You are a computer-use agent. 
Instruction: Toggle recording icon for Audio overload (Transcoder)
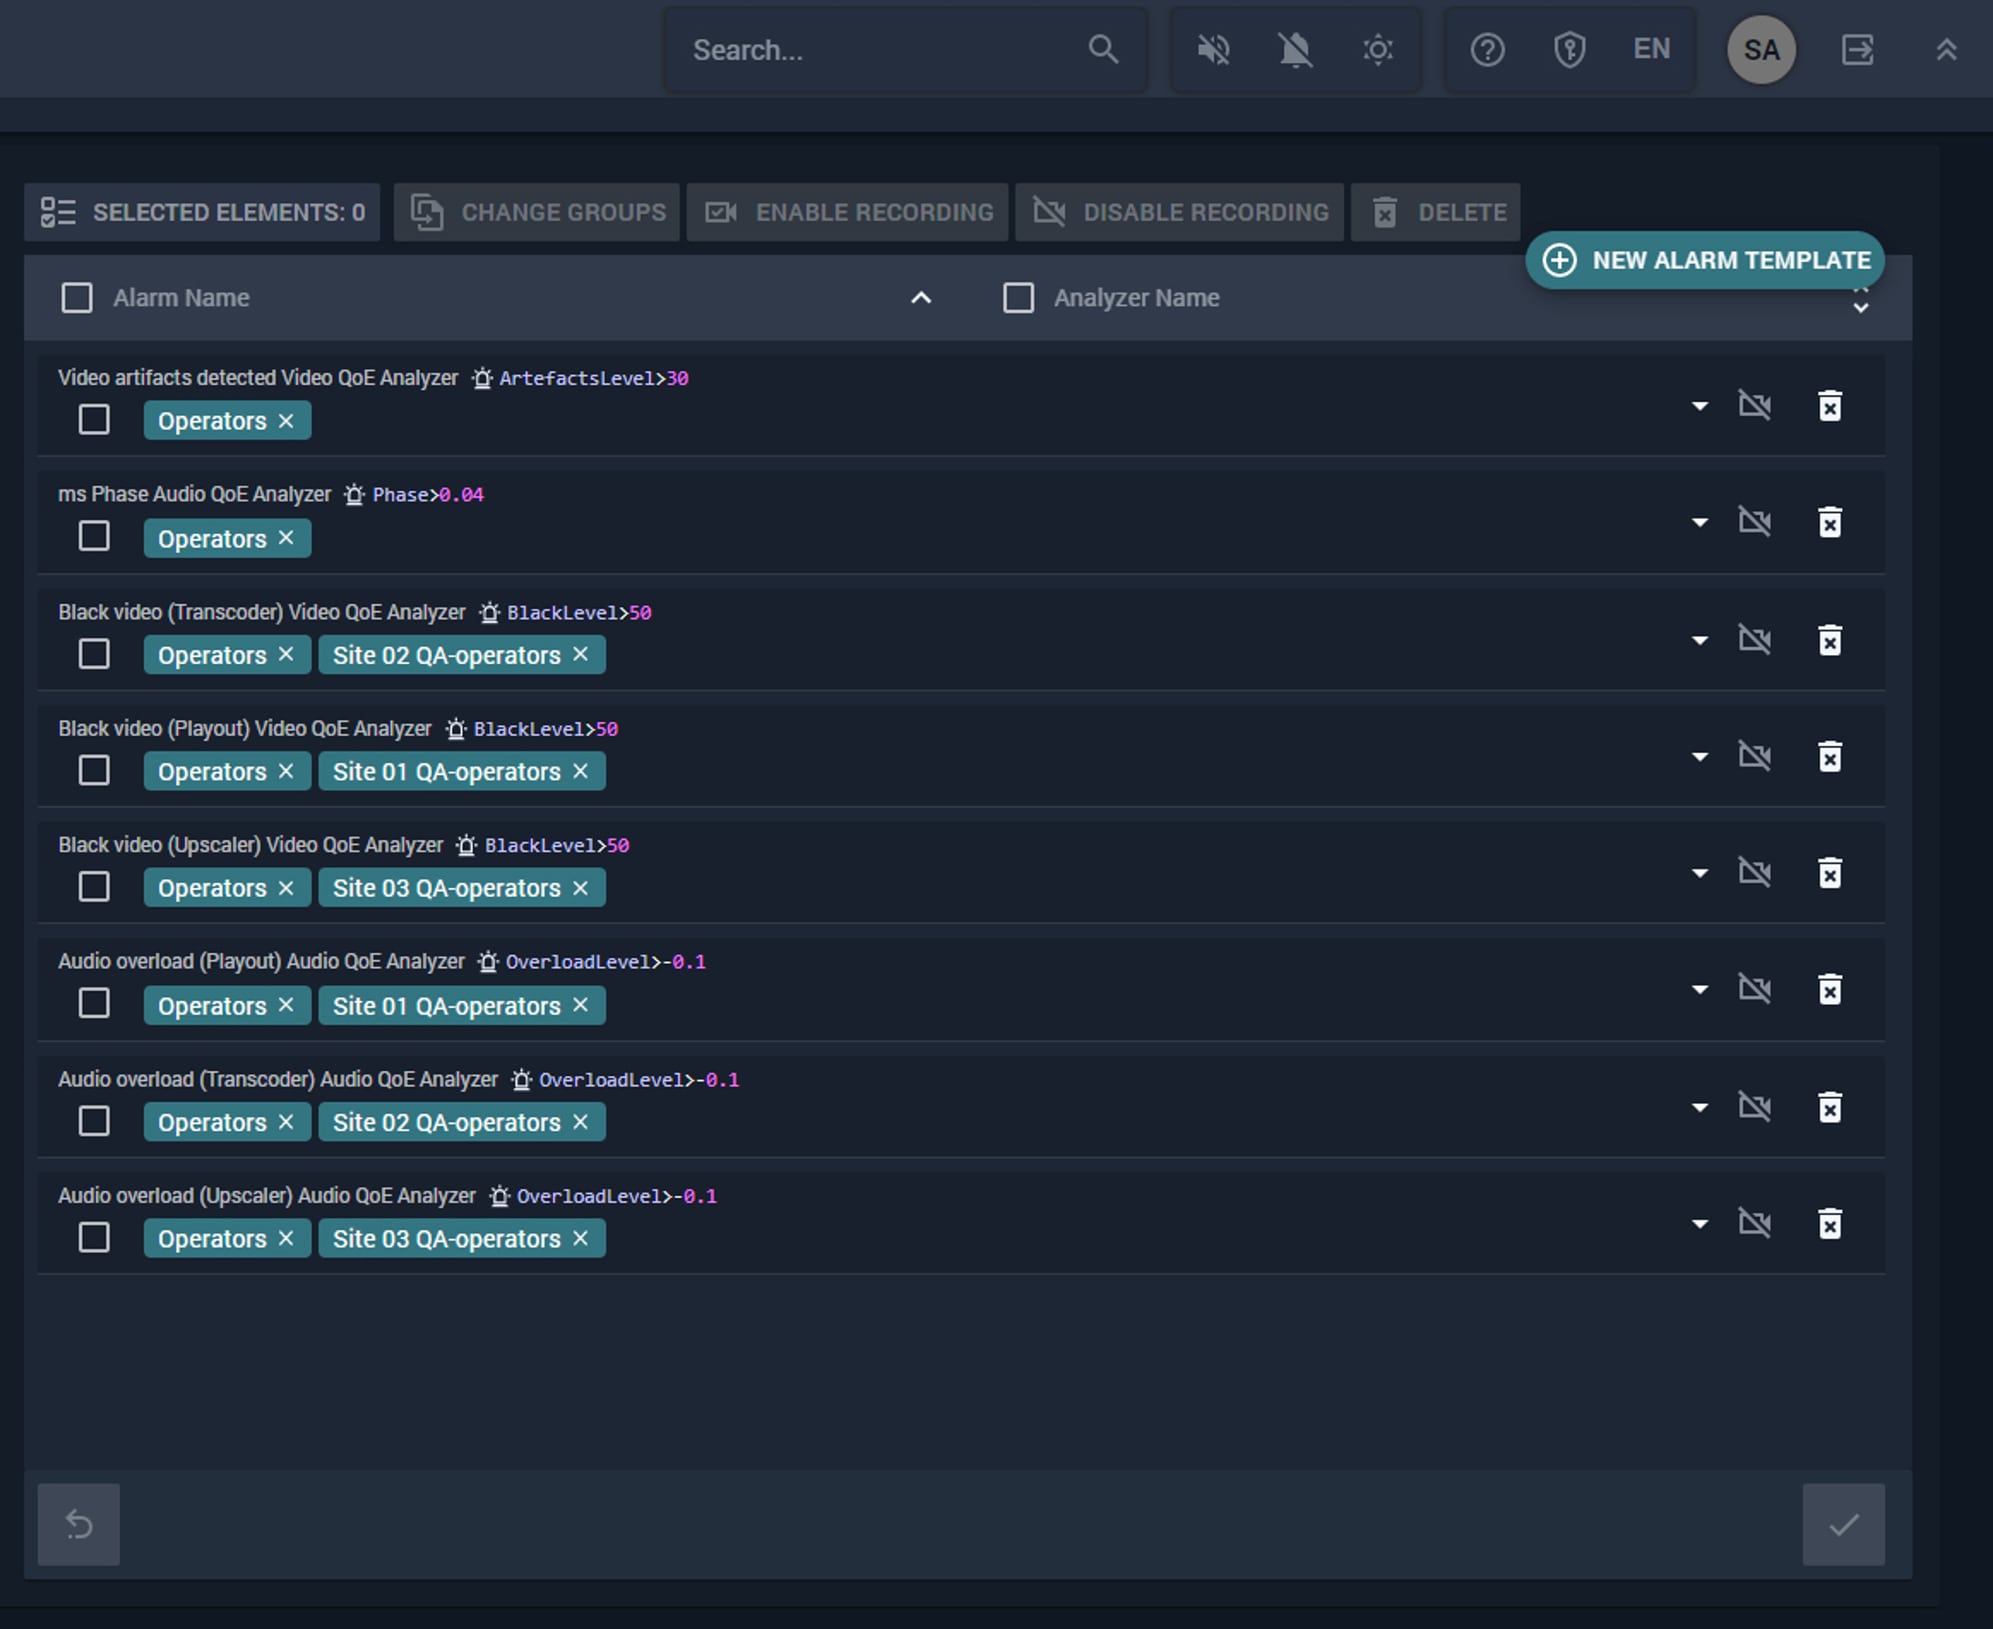(x=1755, y=1106)
